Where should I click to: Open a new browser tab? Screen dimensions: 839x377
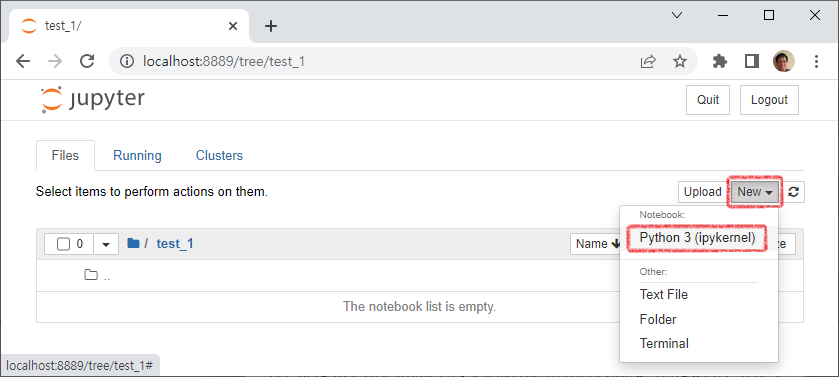tap(271, 26)
